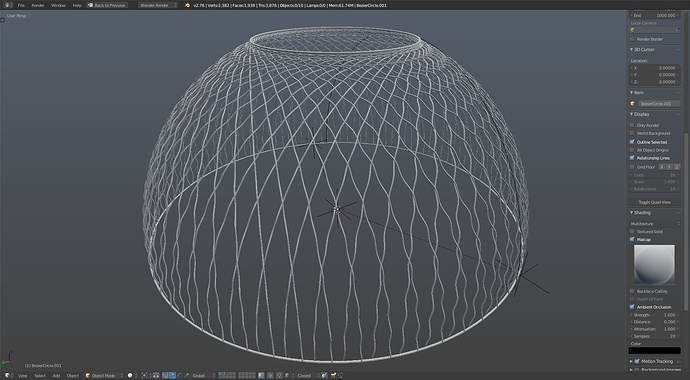The width and height of the screenshot is (690, 380).
Task: Click the Back to Previous screen icon
Action: click(91, 5)
